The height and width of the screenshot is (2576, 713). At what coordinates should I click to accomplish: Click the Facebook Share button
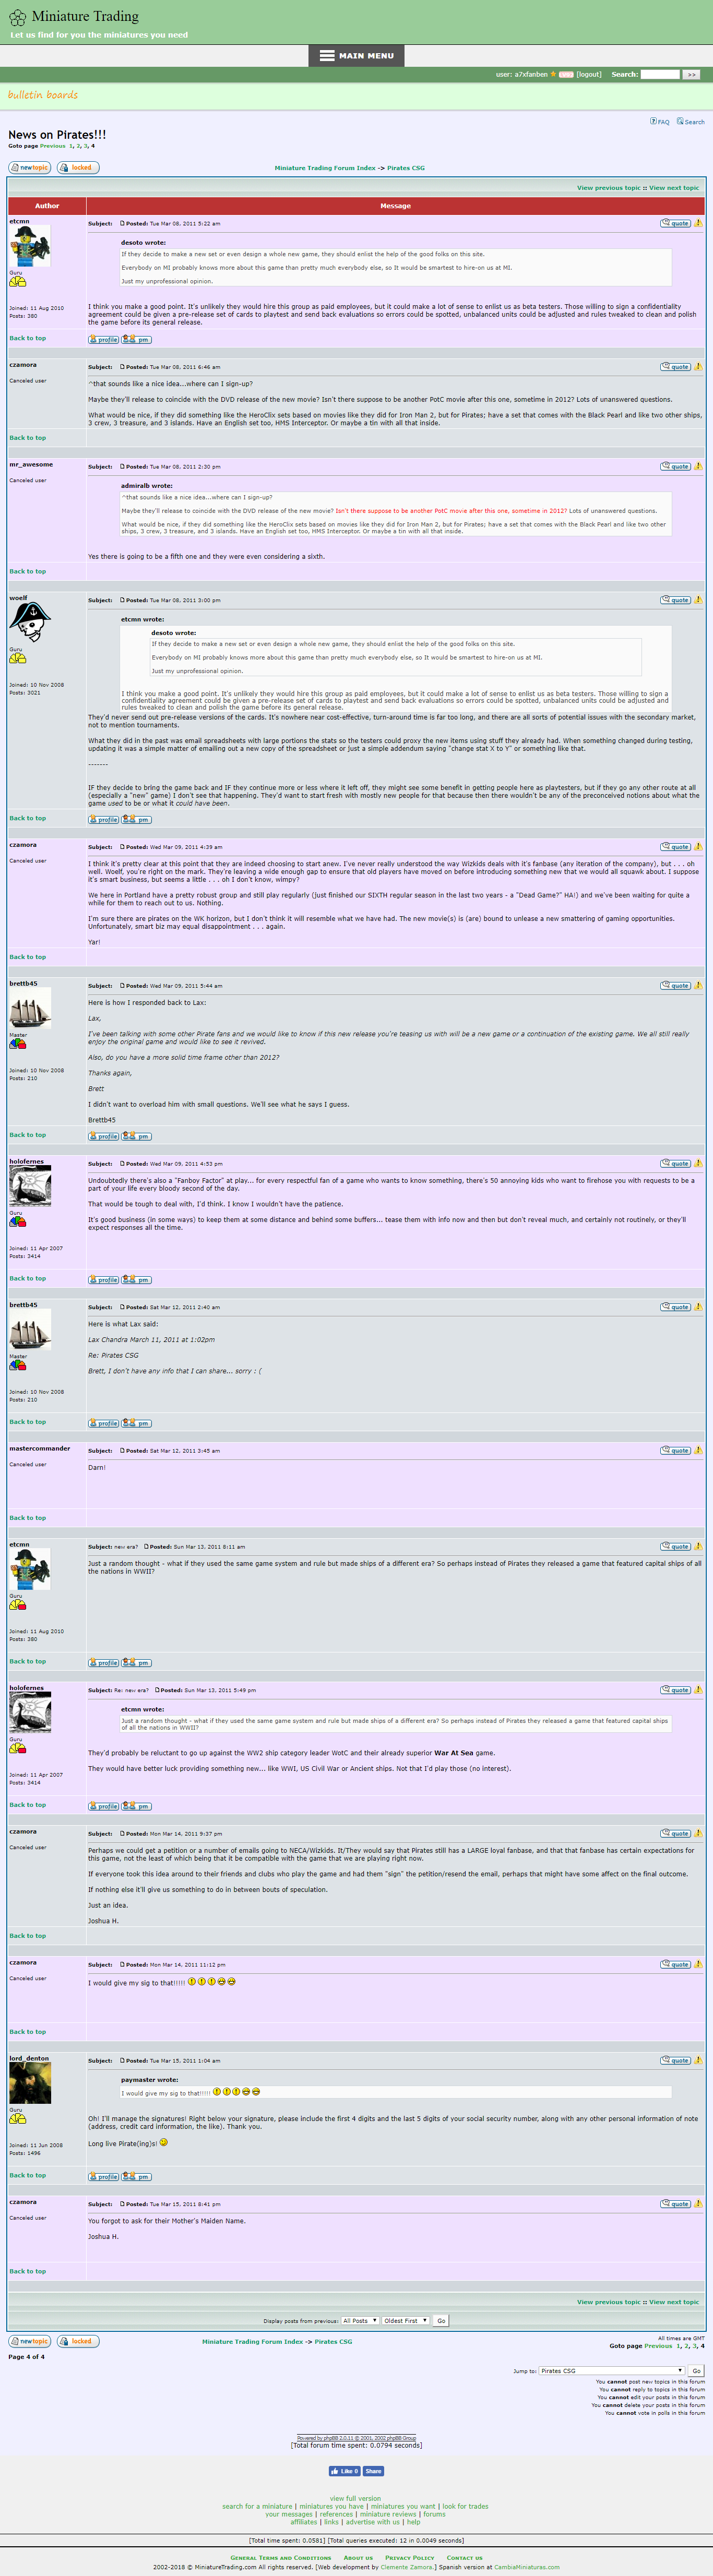(x=373, y=2471)
